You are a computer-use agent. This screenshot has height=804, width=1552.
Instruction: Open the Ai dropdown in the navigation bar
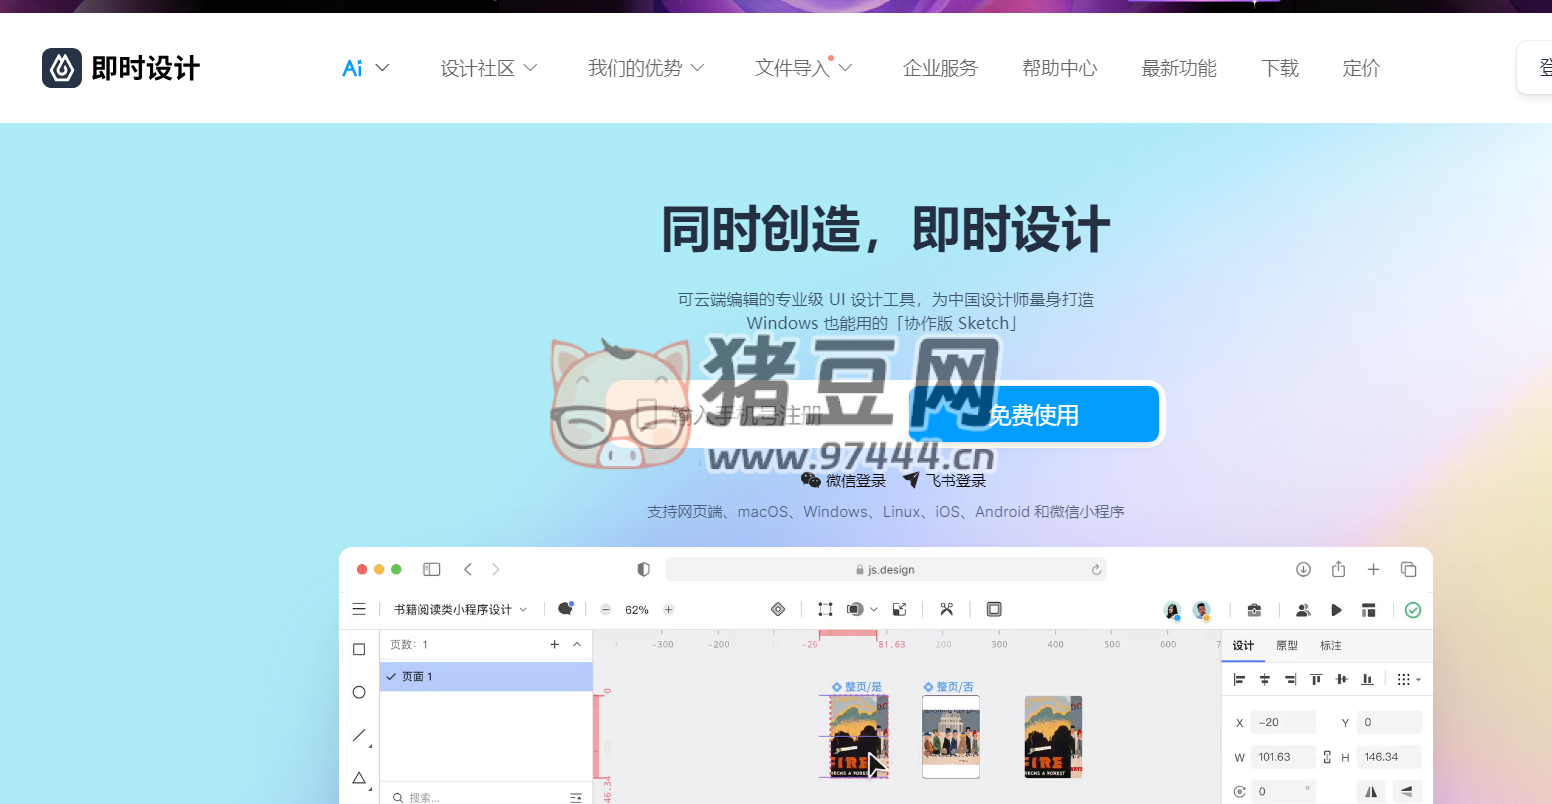pos(364,67)
